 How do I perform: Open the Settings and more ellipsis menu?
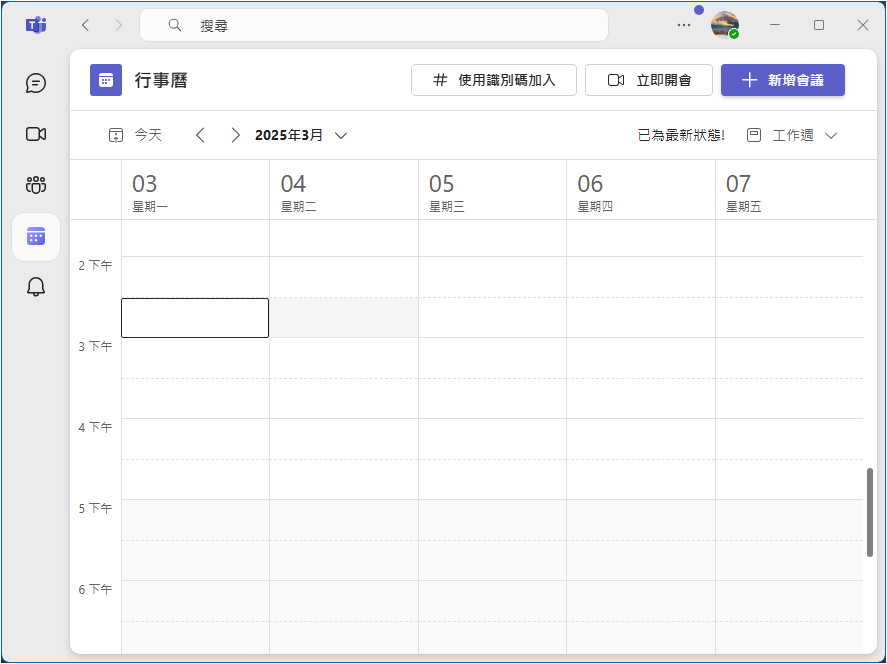tap(684, 25)
